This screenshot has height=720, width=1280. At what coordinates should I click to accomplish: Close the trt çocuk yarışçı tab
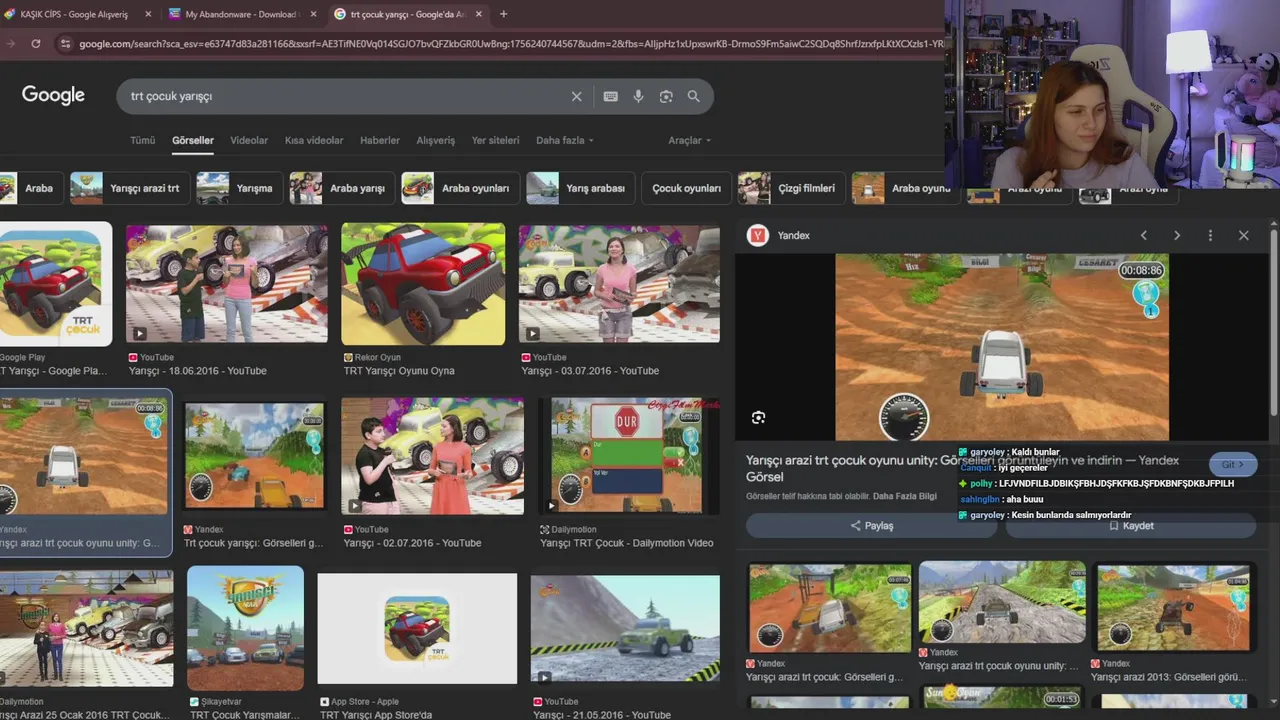(478, 14)
